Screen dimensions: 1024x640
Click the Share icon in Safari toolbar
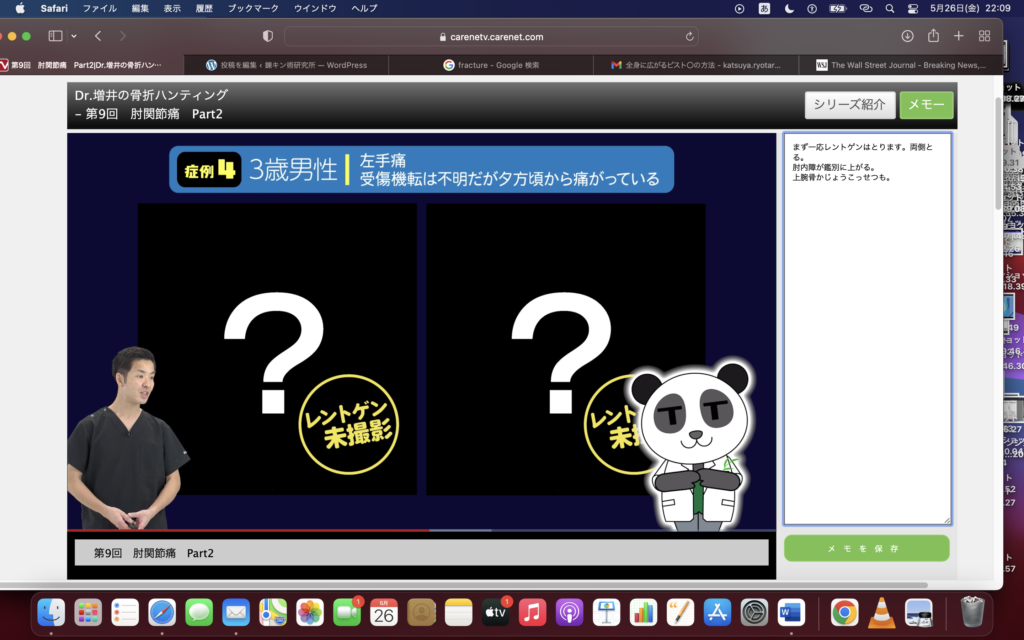pos(933,36)
